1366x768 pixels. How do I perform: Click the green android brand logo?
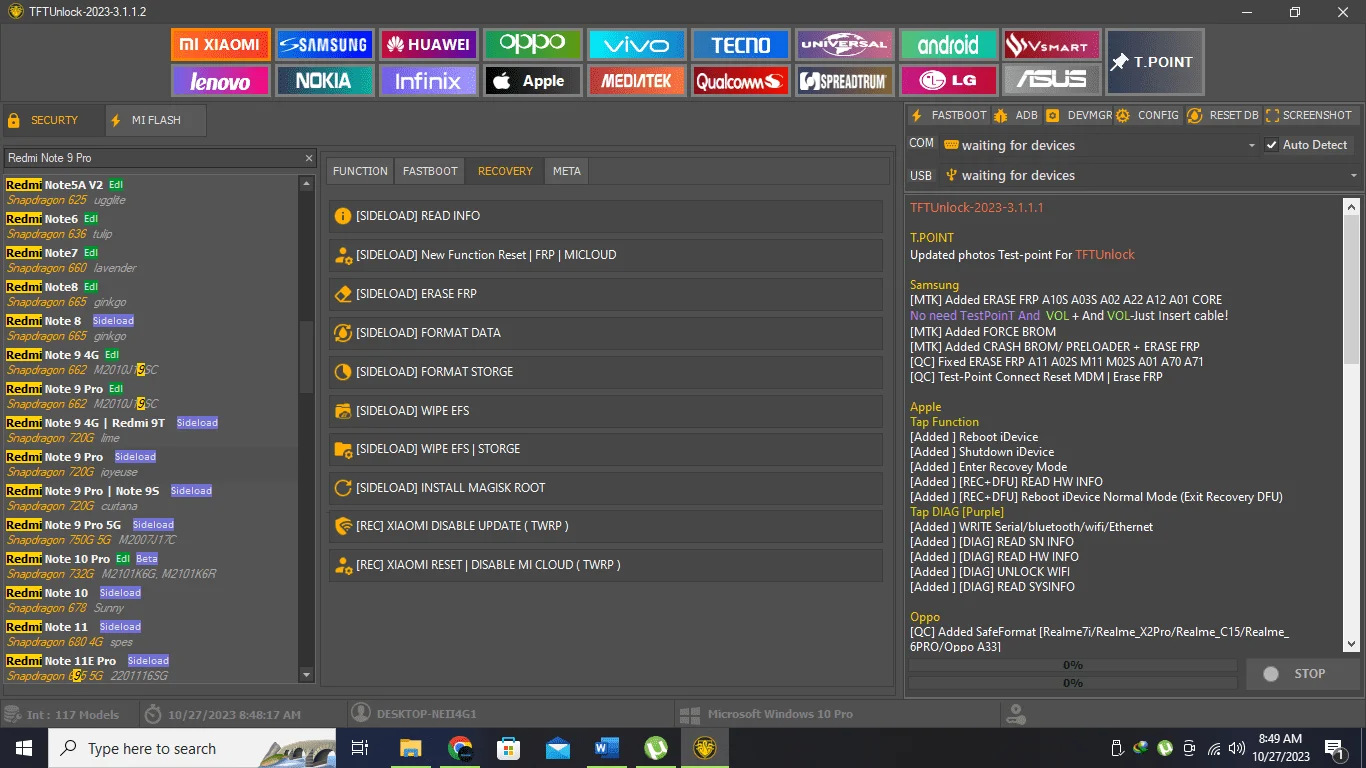coord(948,45)
